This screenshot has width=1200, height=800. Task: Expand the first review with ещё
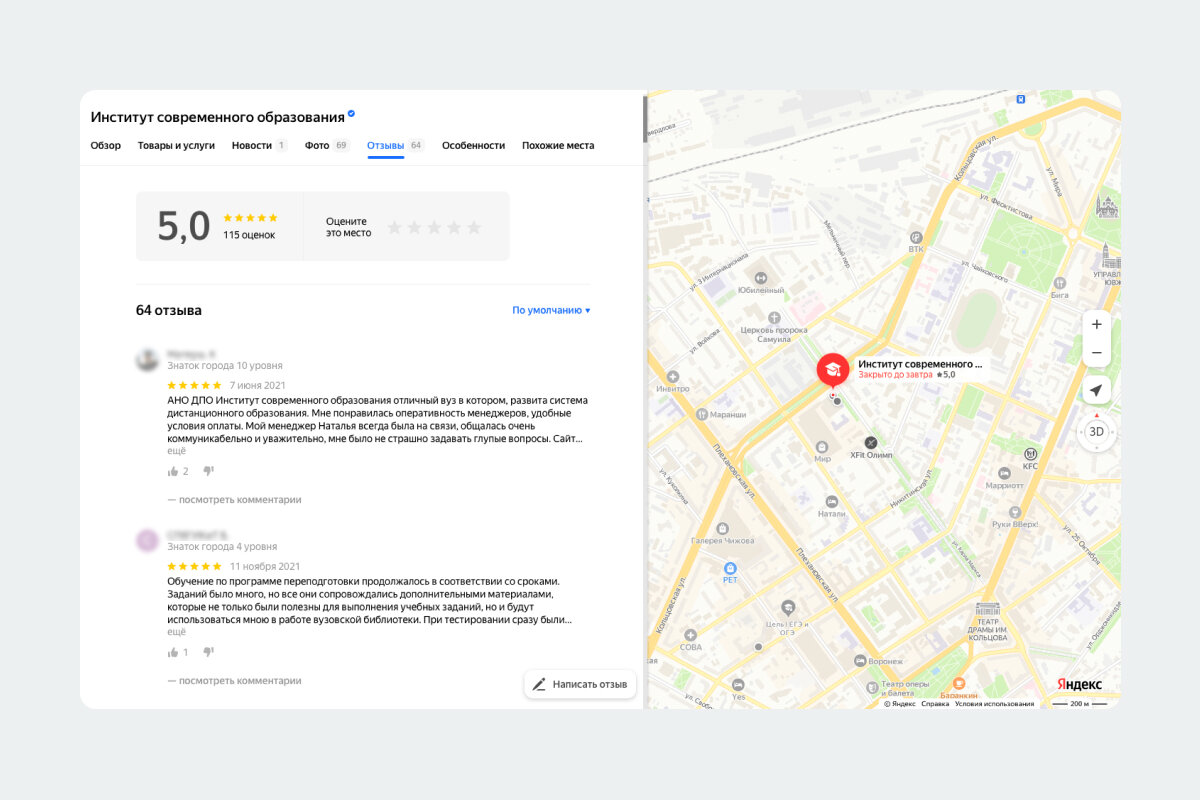click(x=176, y=451)
